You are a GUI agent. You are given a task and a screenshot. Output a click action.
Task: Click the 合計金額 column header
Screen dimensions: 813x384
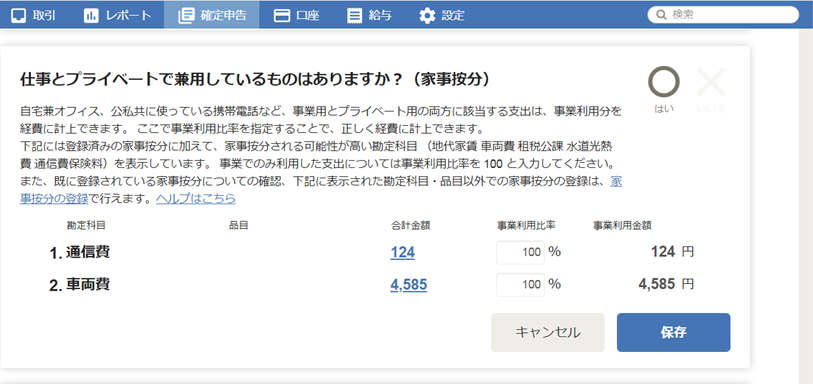pyautogui.click(x=411, y=225)
